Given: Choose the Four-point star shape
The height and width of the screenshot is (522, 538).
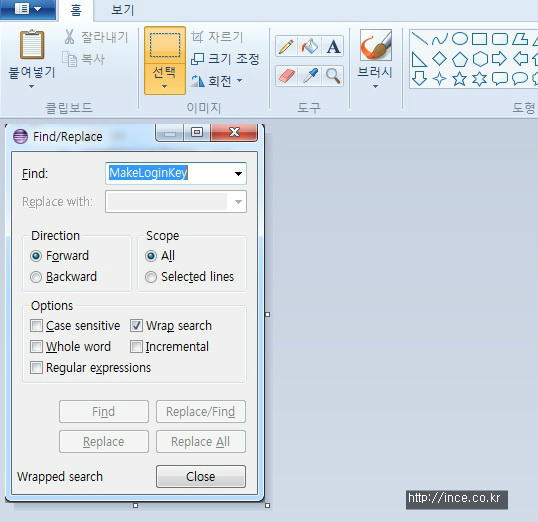Looking at the screenshot, I should tap(440, 79).
